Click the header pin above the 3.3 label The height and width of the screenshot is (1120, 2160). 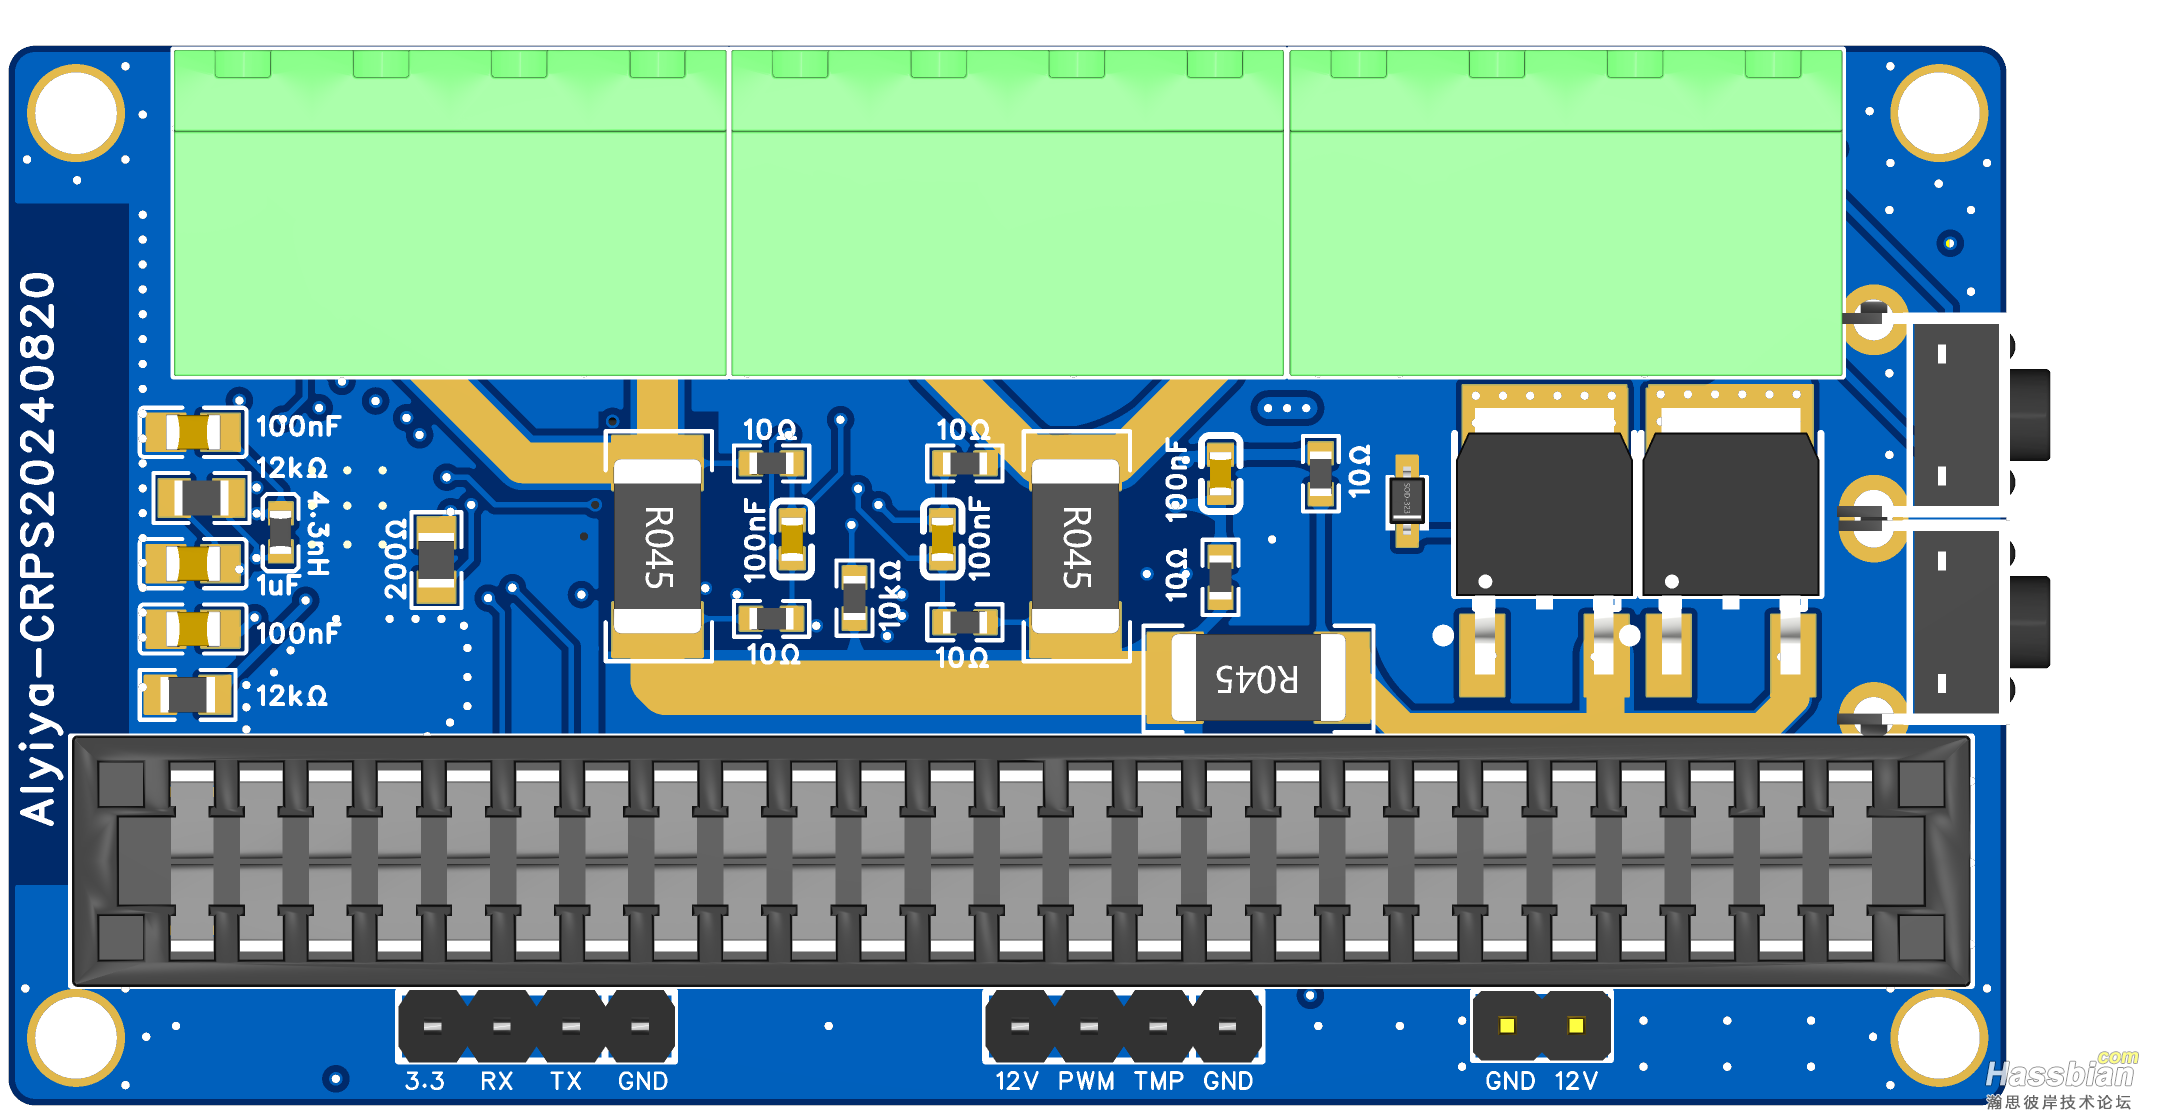coord(433,1026)
